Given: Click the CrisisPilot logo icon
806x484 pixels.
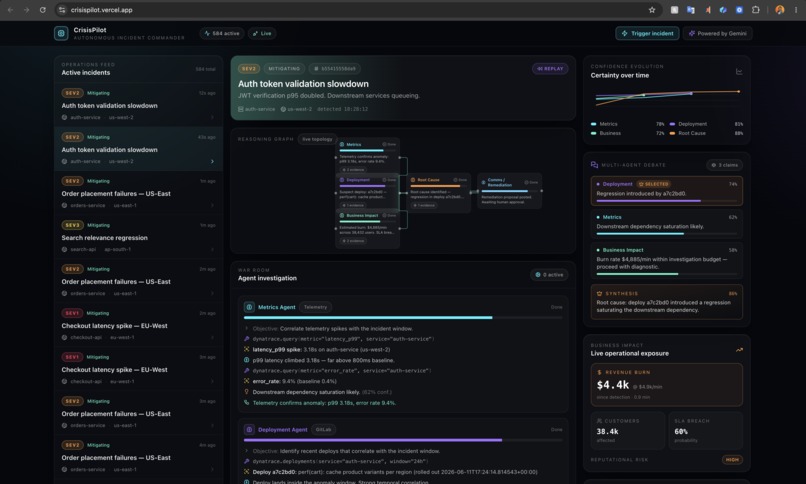Looking at the screenshot, I should click(x=61, y=33).
